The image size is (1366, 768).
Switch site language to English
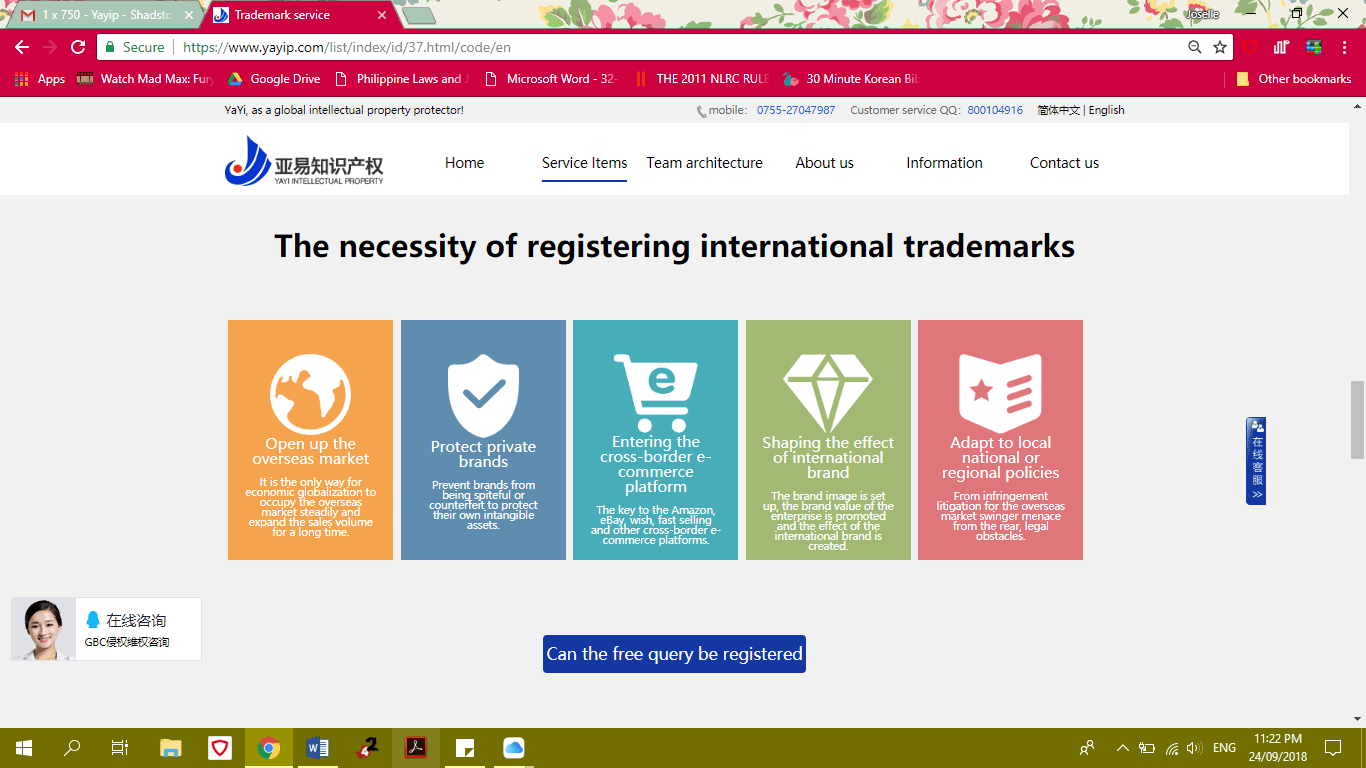[x=1106, y=110]
